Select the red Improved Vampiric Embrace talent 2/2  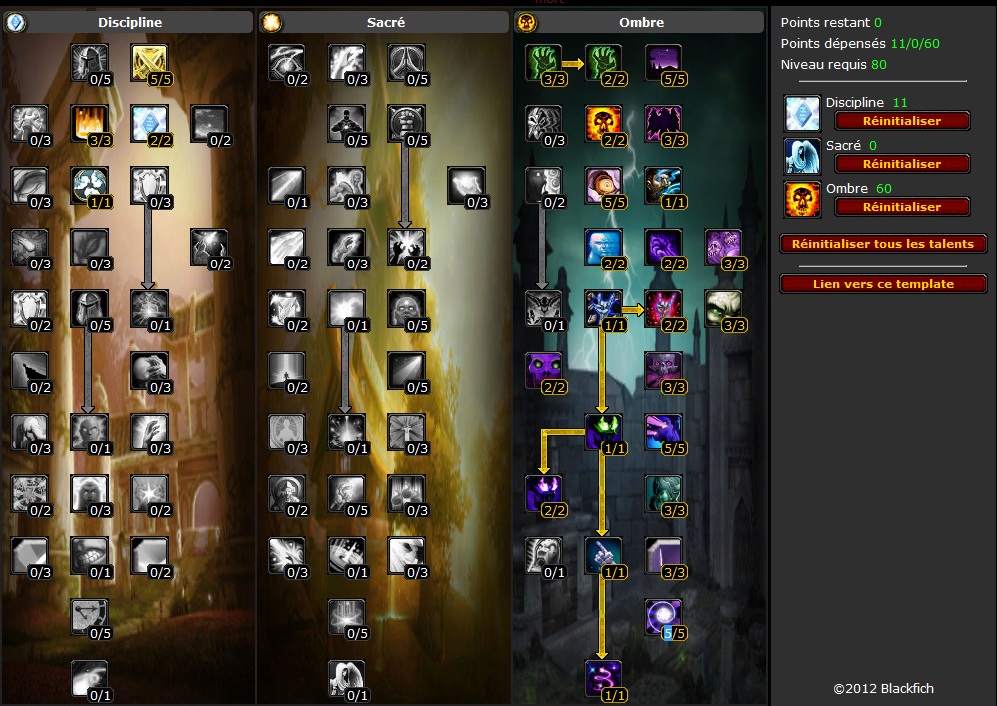pyautogui.click(x=663, y=309)
